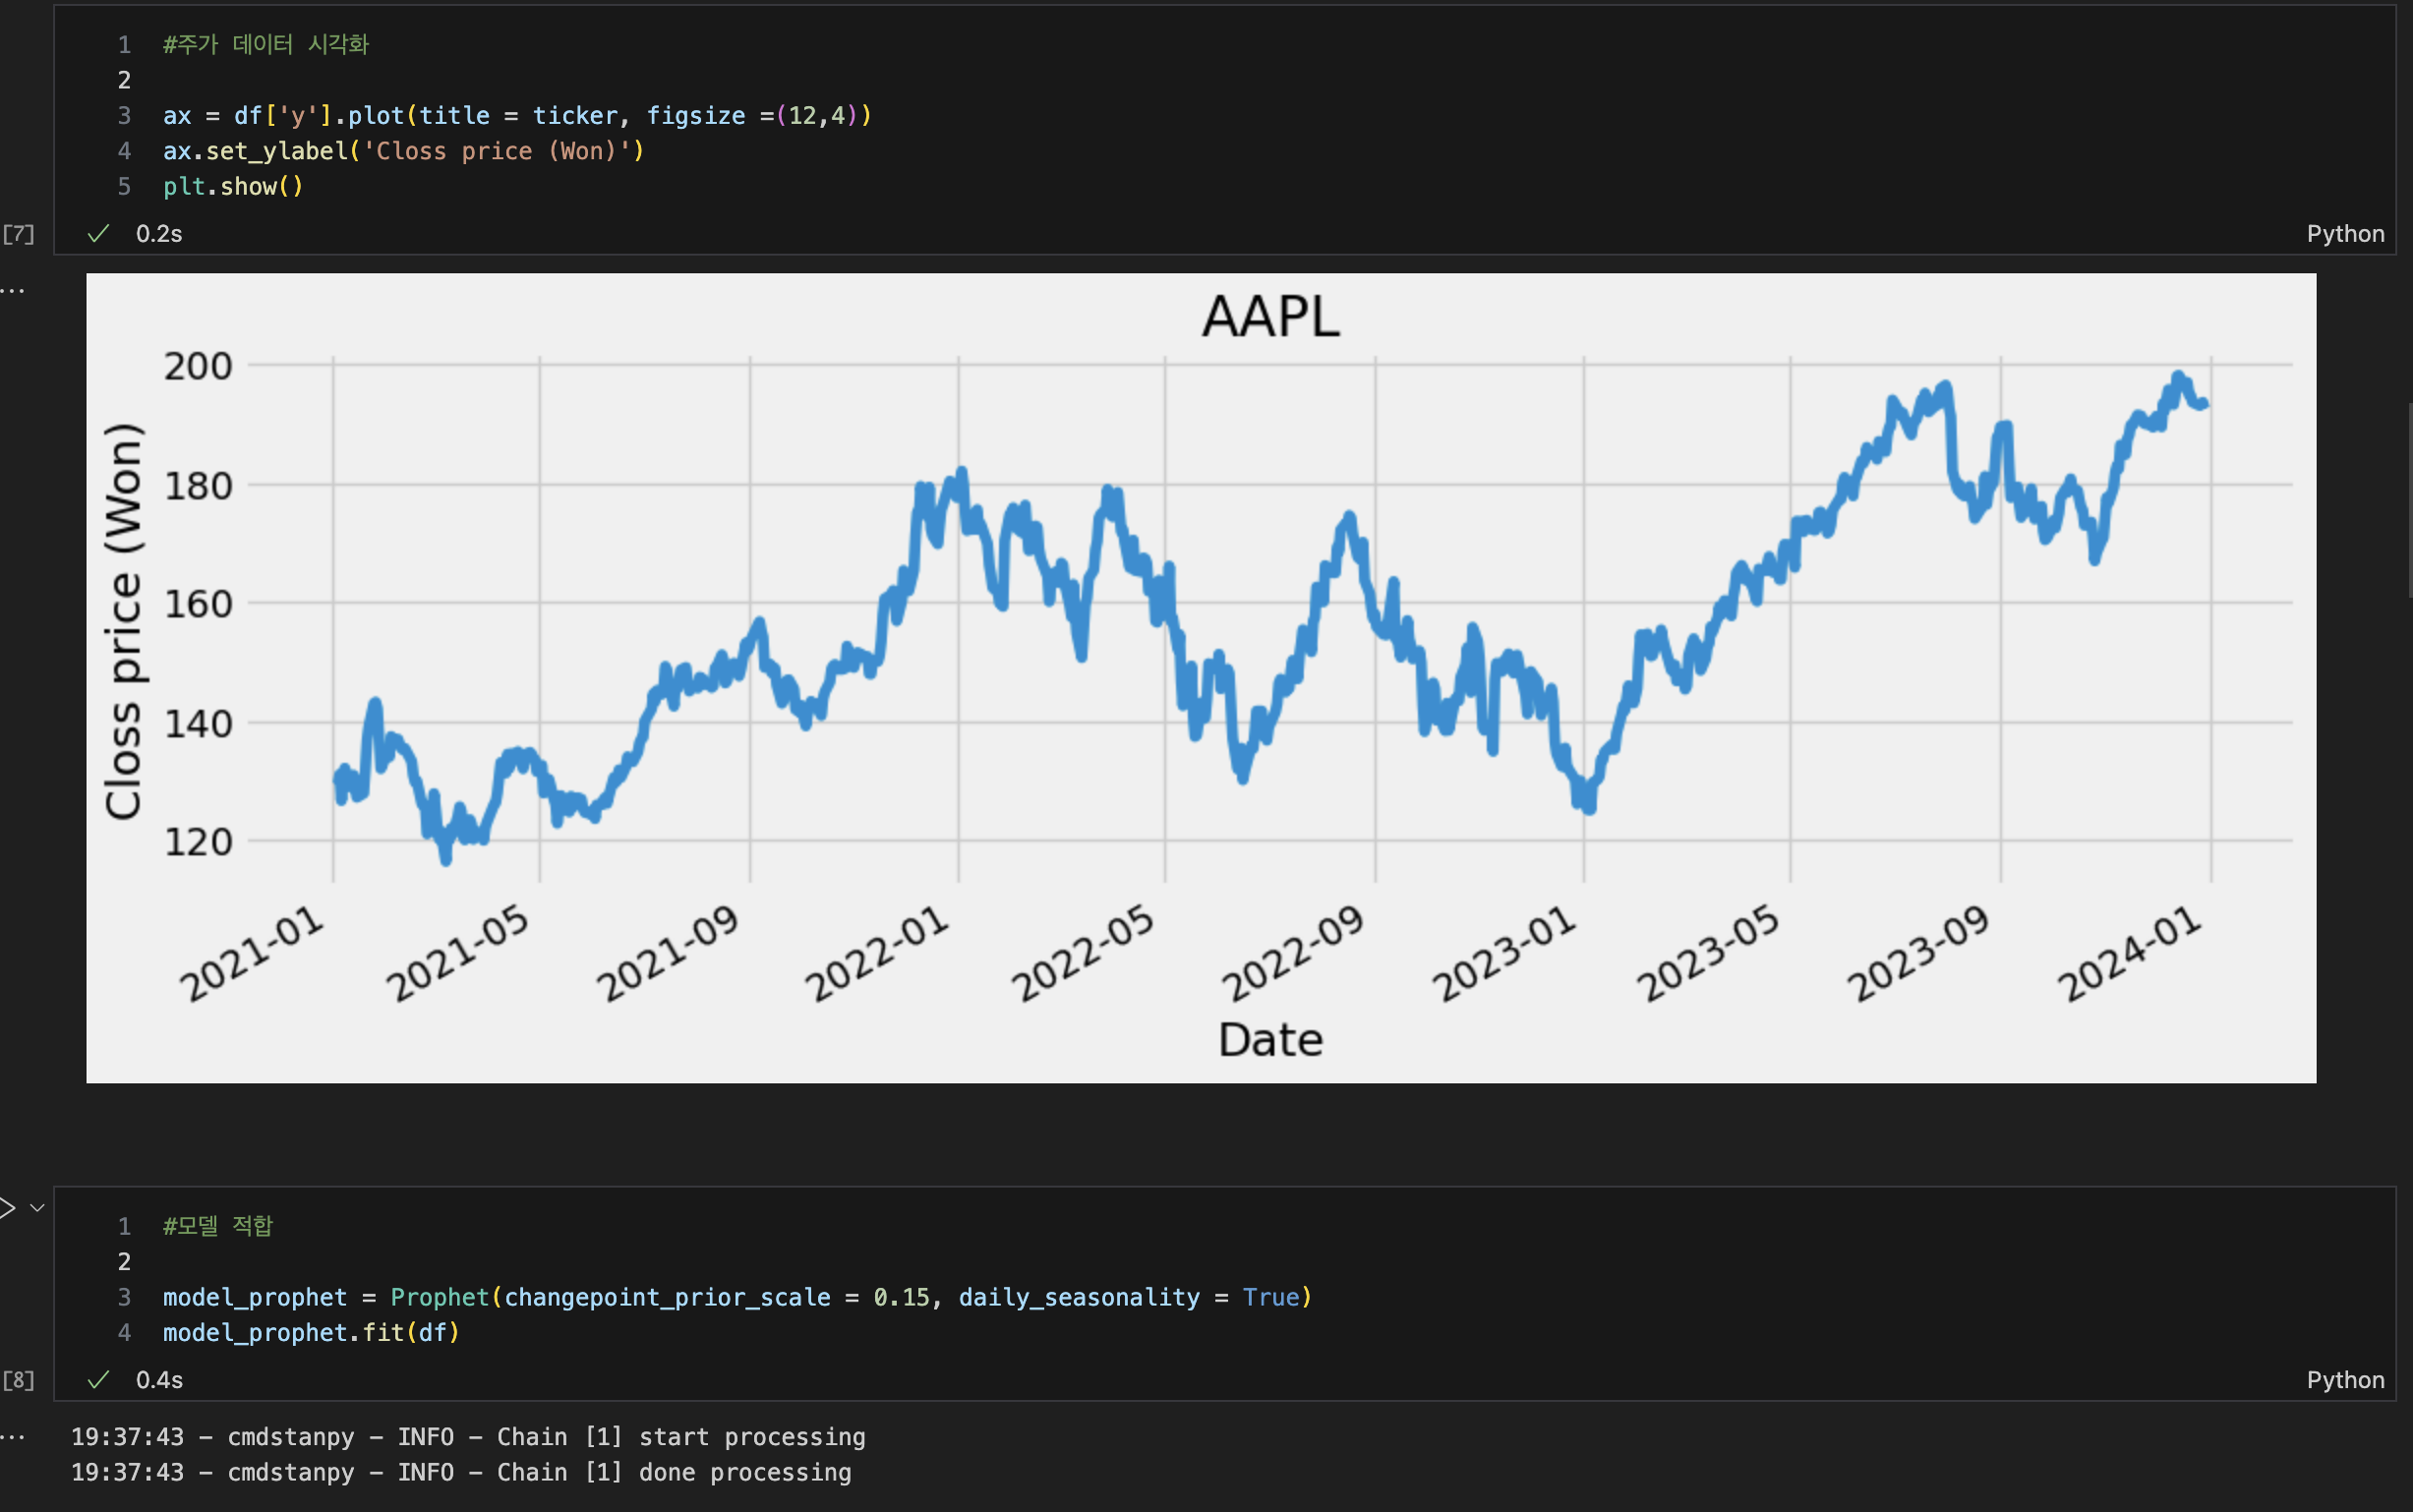
Task: Click the line 'model_prophet.fit(df)'
Action: [311, 1333]
